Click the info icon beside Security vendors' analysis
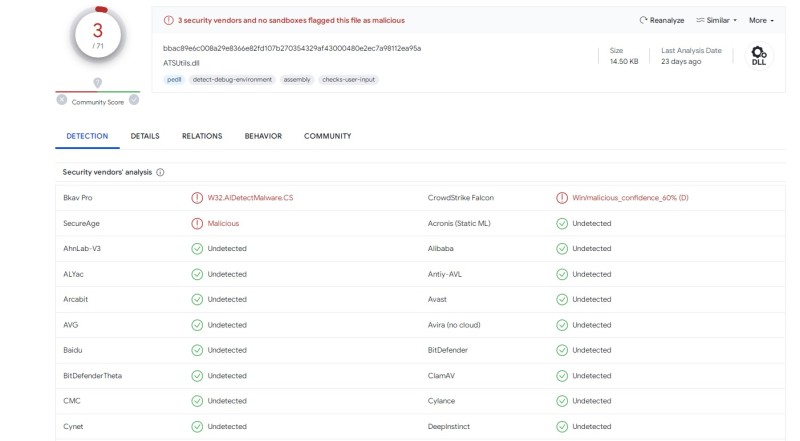The width and height of the screenshot is (800, 441). tap(160, 172)
